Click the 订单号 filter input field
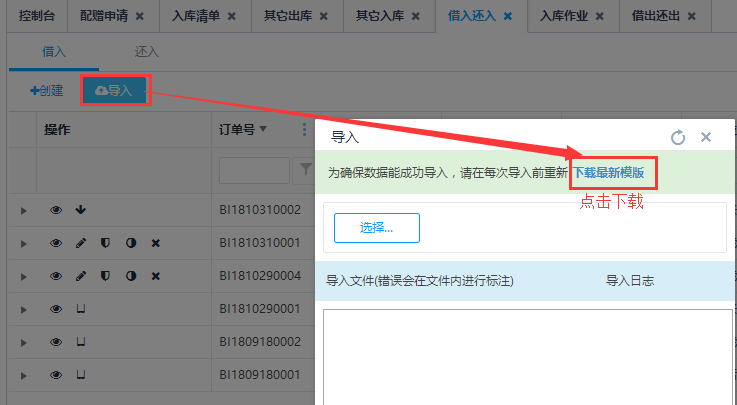This screenshot has height=405, width=737. coord(253,171)
